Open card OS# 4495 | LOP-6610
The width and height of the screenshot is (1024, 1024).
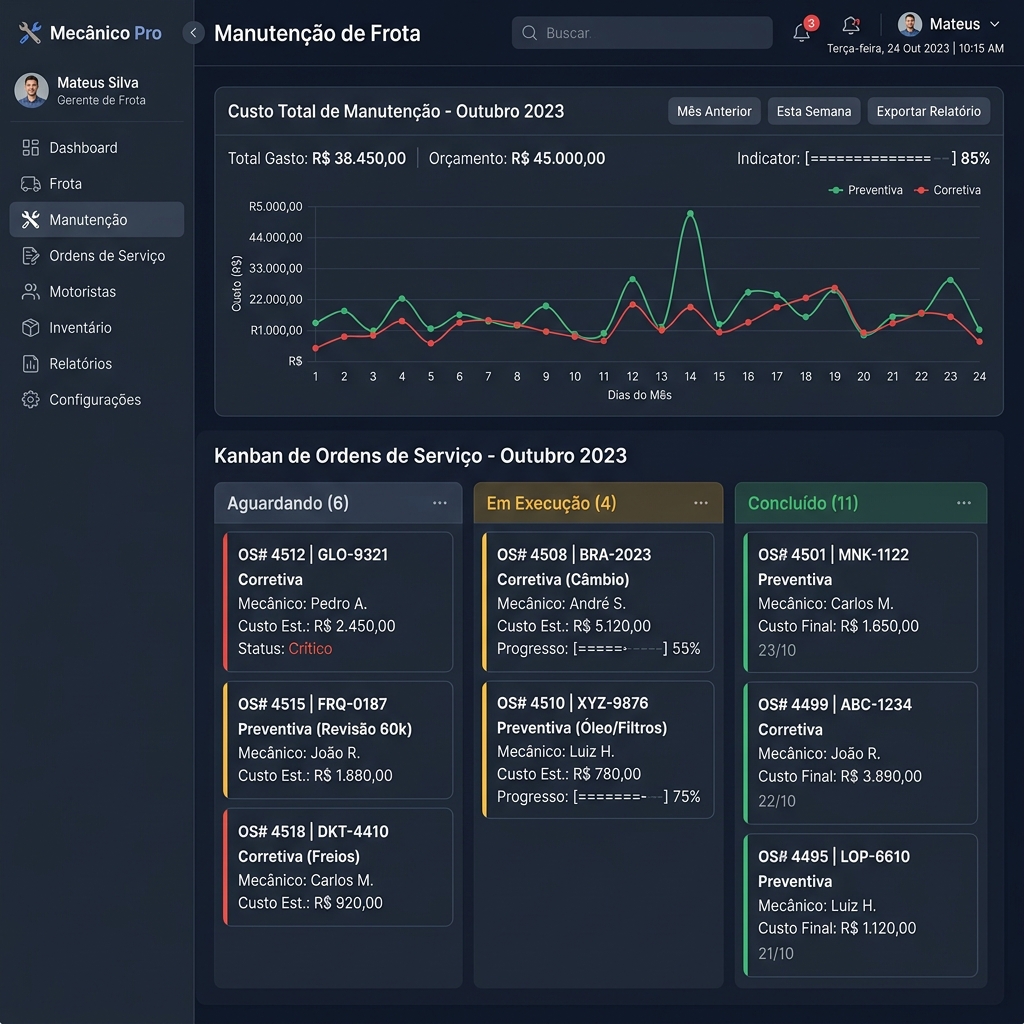860,905
